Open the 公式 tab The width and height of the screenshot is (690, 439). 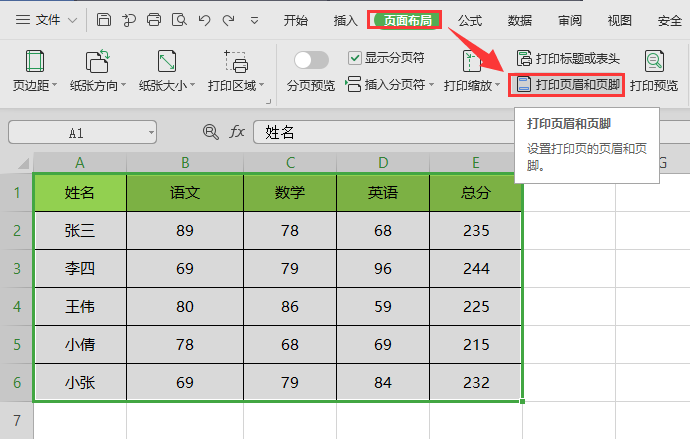(x=470, y=20)
